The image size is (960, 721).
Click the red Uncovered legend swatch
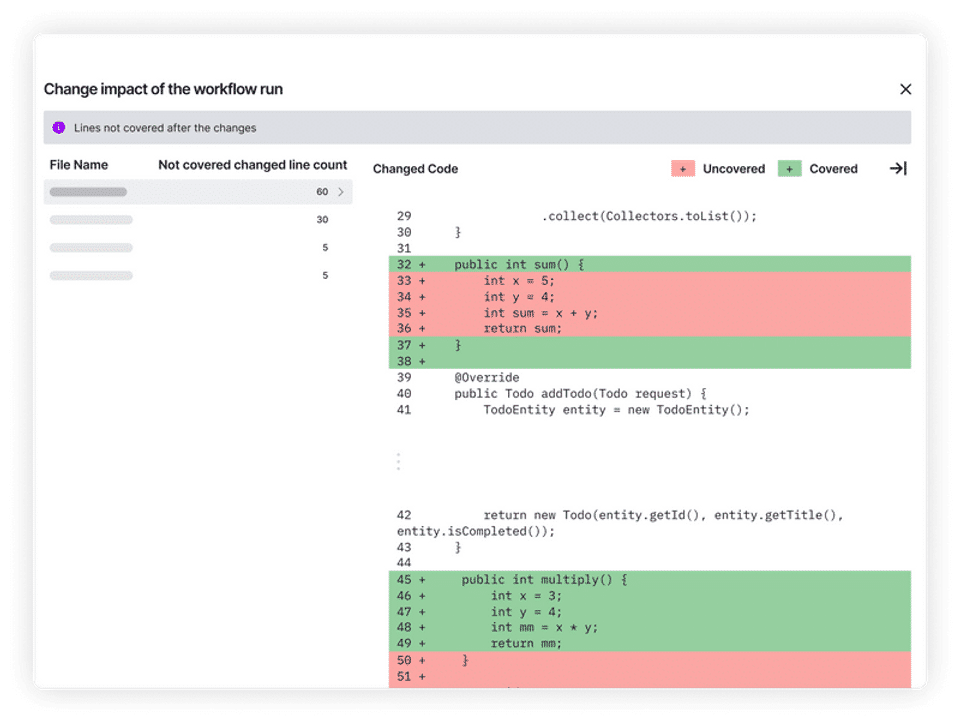[683, 169]
